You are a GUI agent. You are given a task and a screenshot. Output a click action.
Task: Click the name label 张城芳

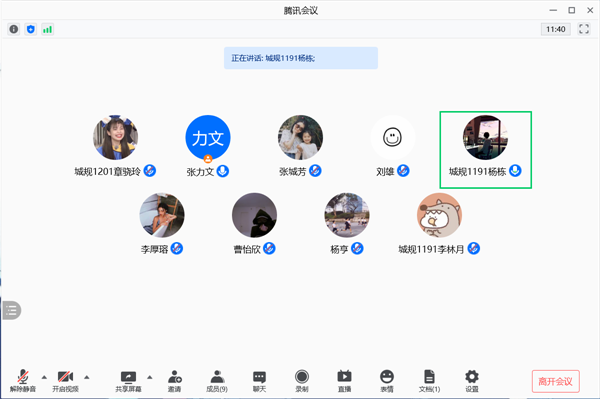pyautogui.click(x=293, y=171)
